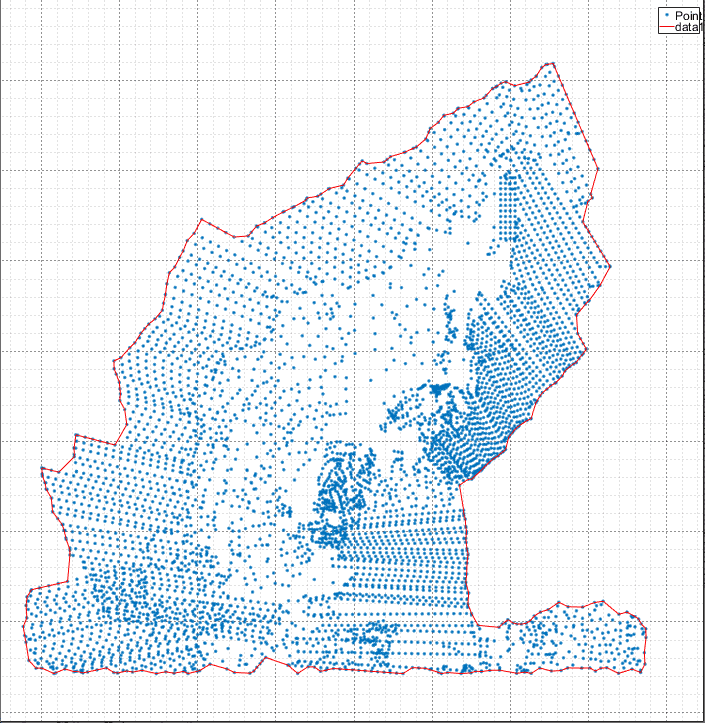Click the small dense cluster above the fan-shaped points
Viewport: 705px width, 723px height.
click(438, 388)
